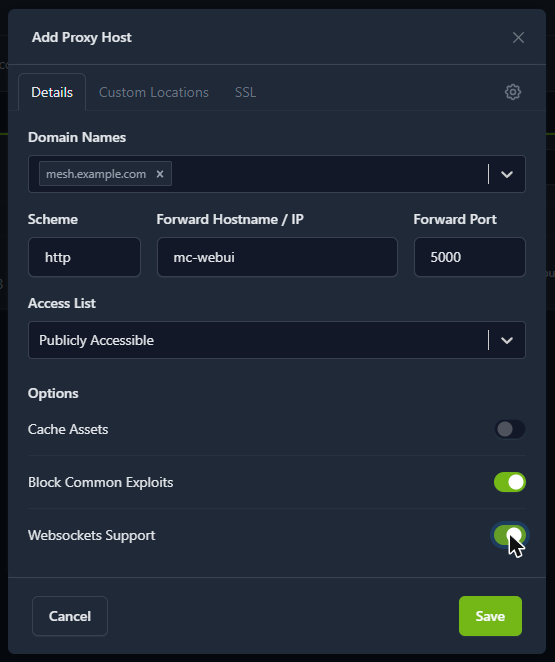Remove the mesh.example.com domain tag
This screenshot has width=555, height=662.
[x=160, y=174]
